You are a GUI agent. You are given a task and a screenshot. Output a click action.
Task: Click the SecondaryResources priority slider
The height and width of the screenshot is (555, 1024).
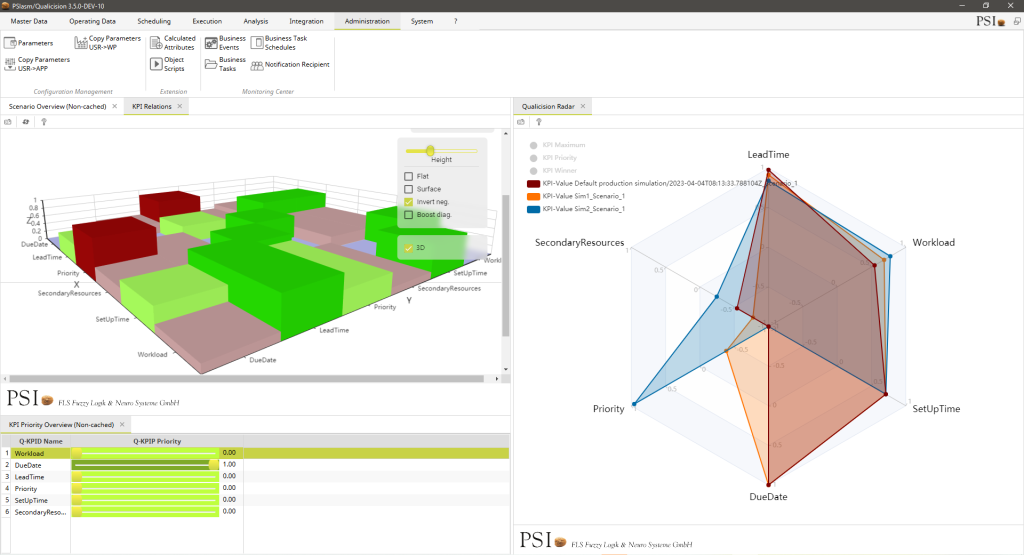[x=145, y=512]
